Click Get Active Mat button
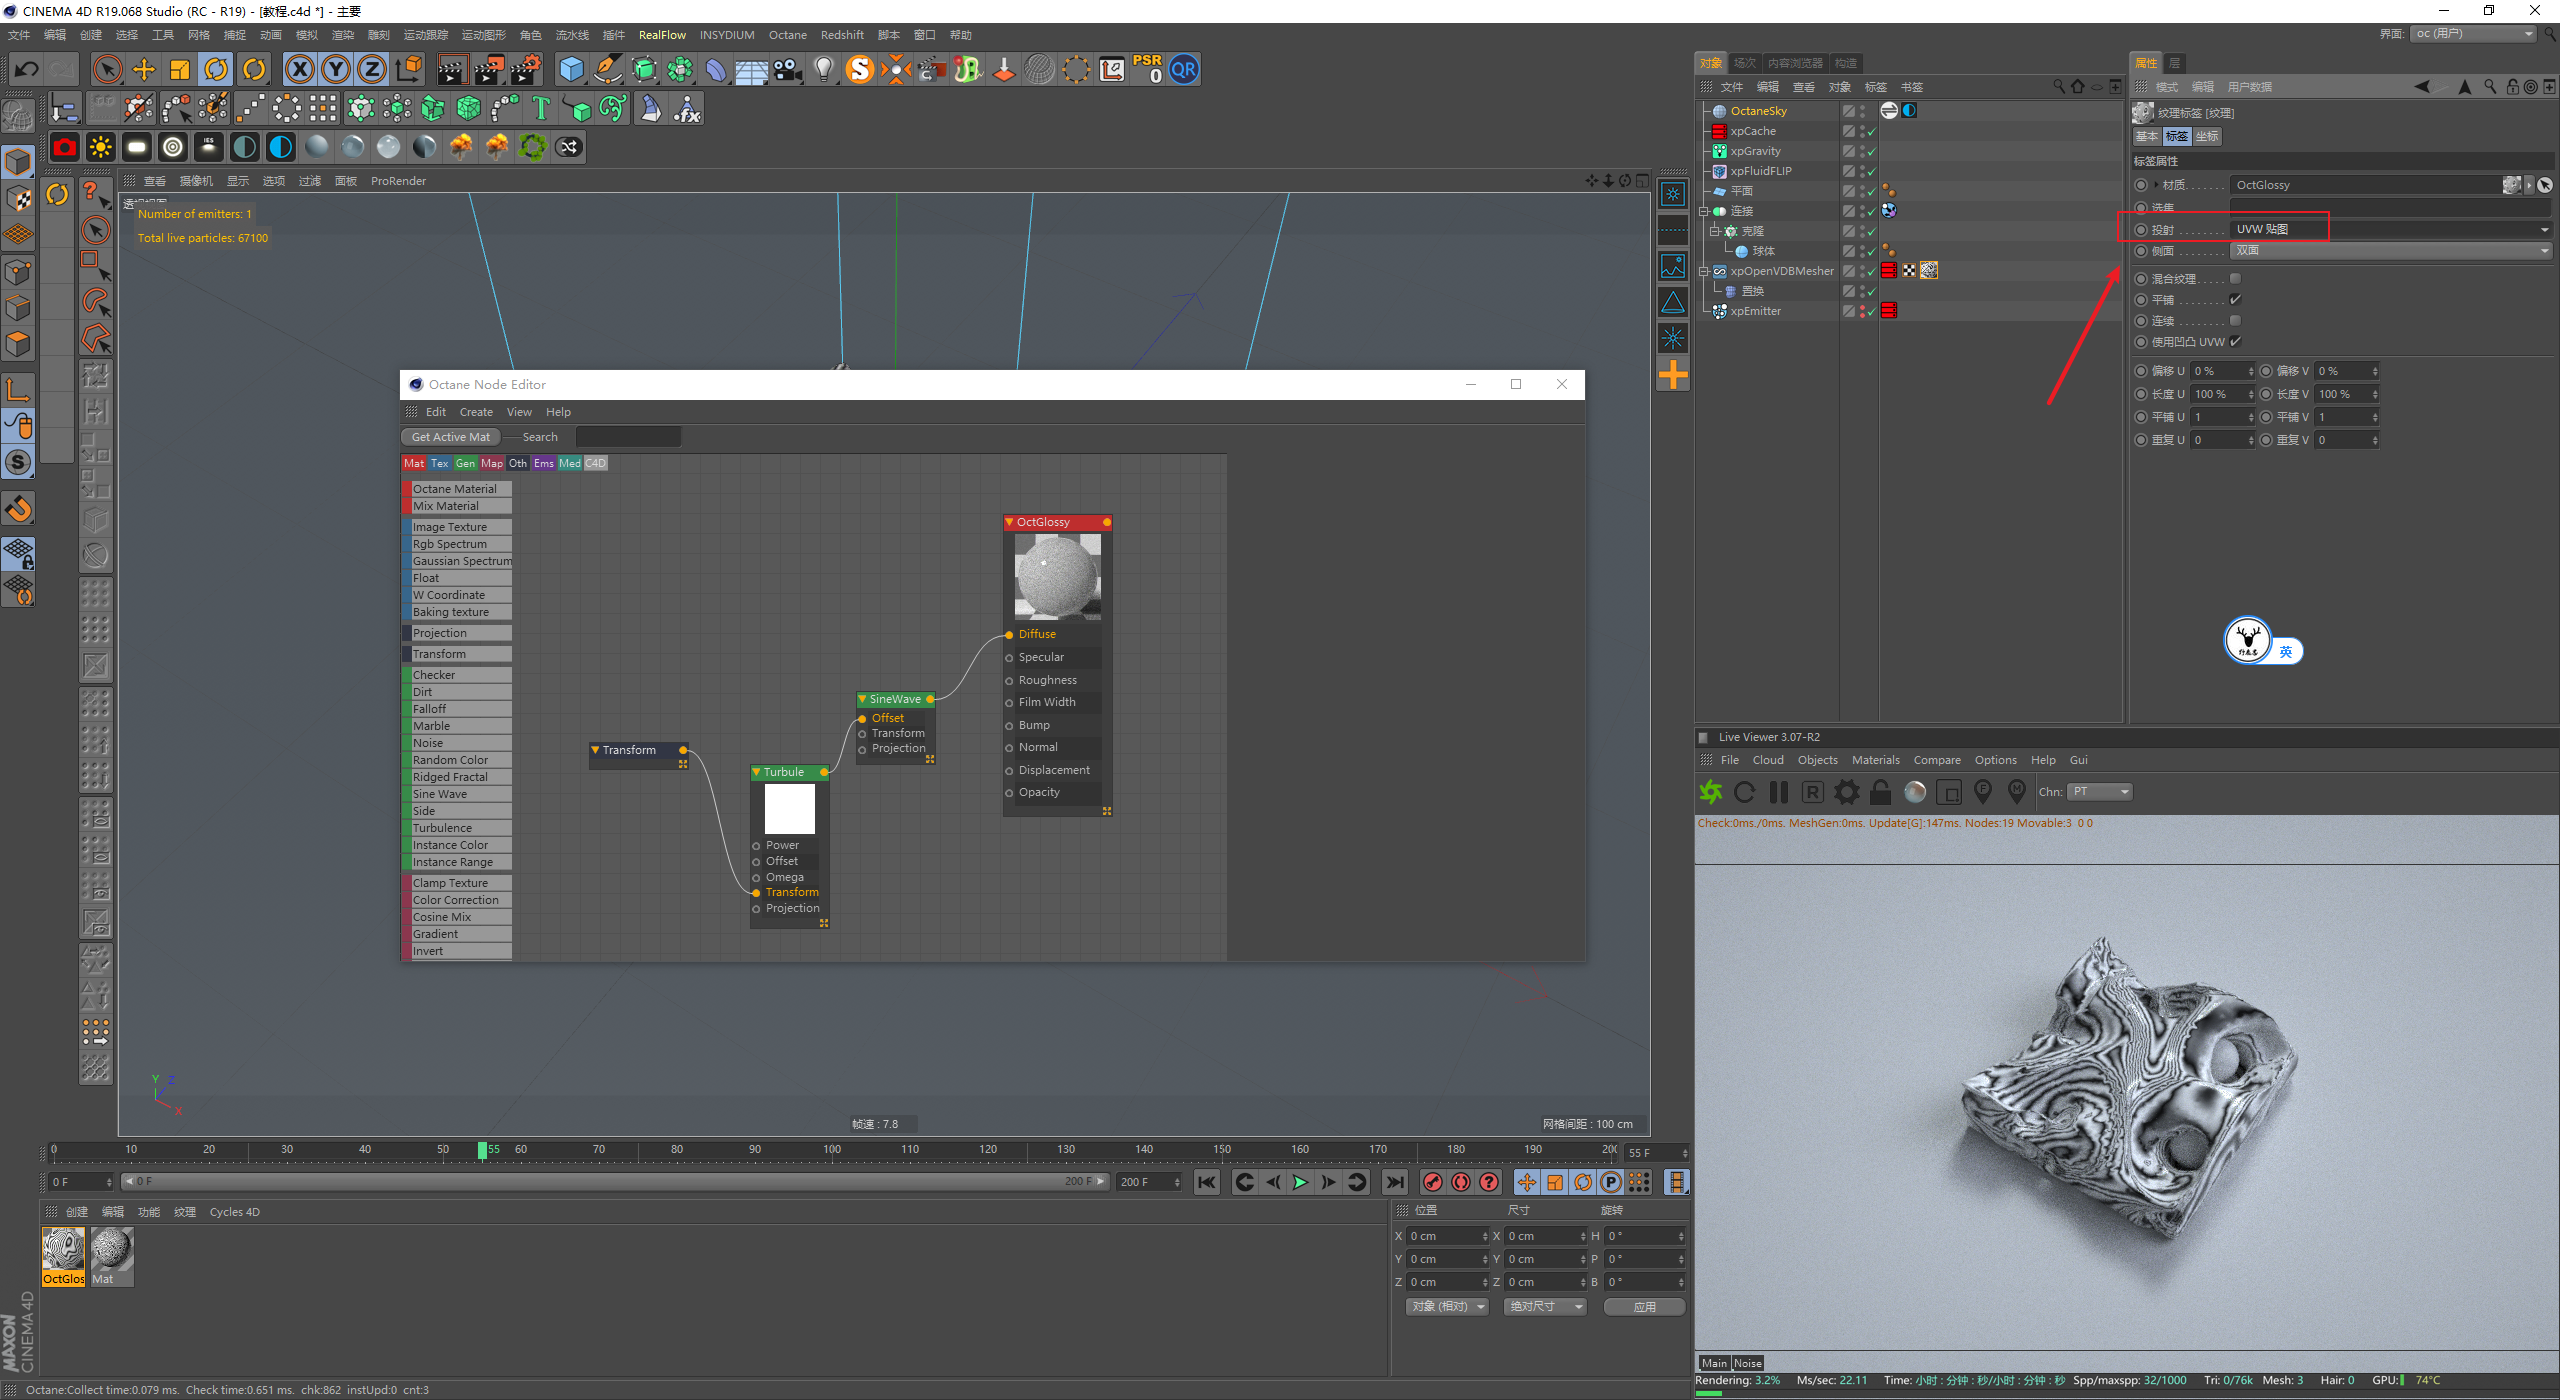Screen dimensions: 2560x1400 click(x=451, y=437)
